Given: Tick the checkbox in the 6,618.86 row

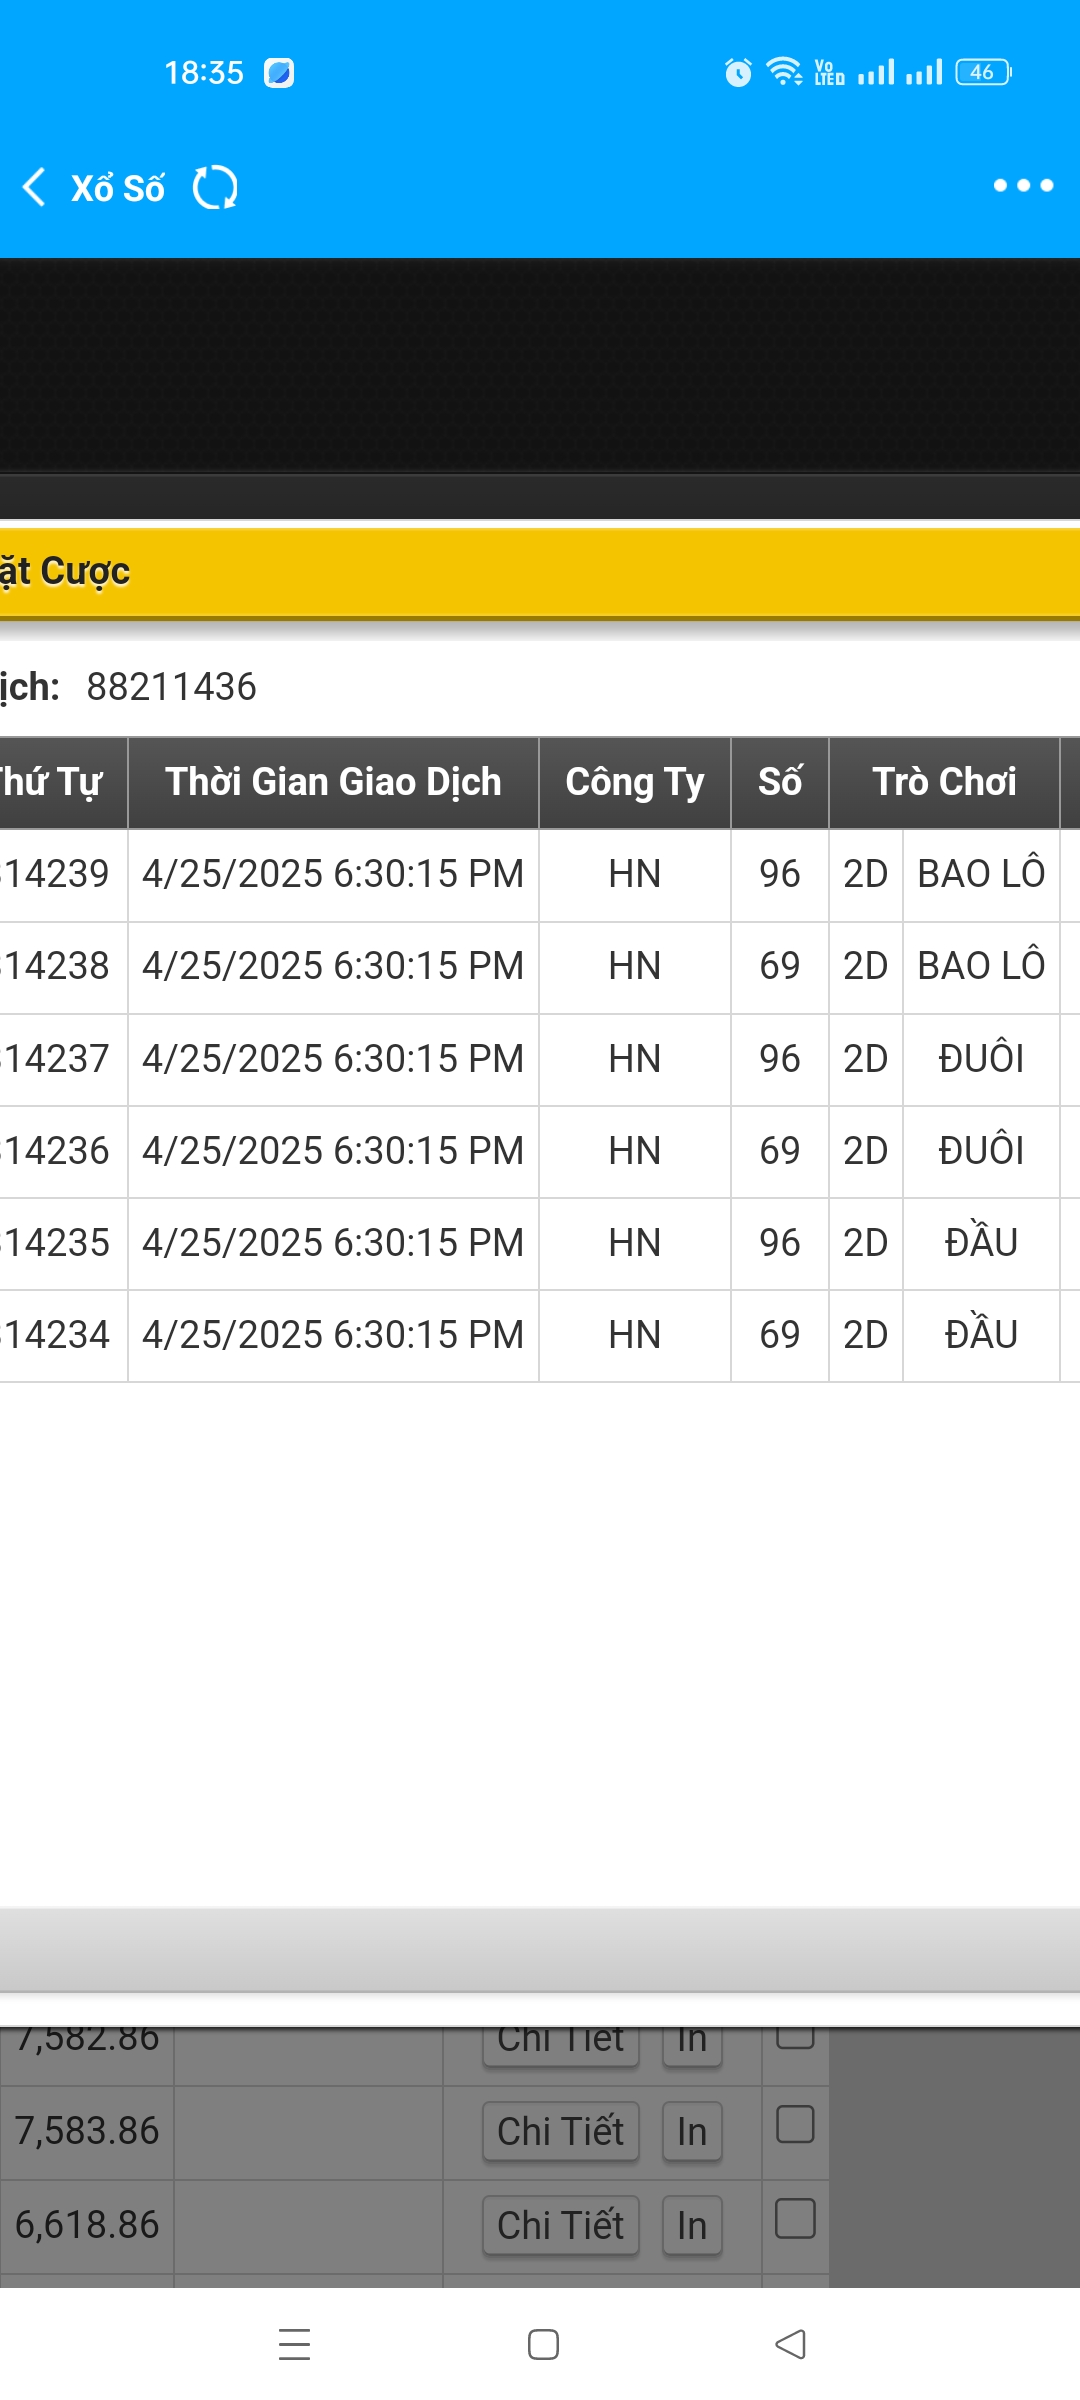Looking at the screenshot, I should (795, 2218).
